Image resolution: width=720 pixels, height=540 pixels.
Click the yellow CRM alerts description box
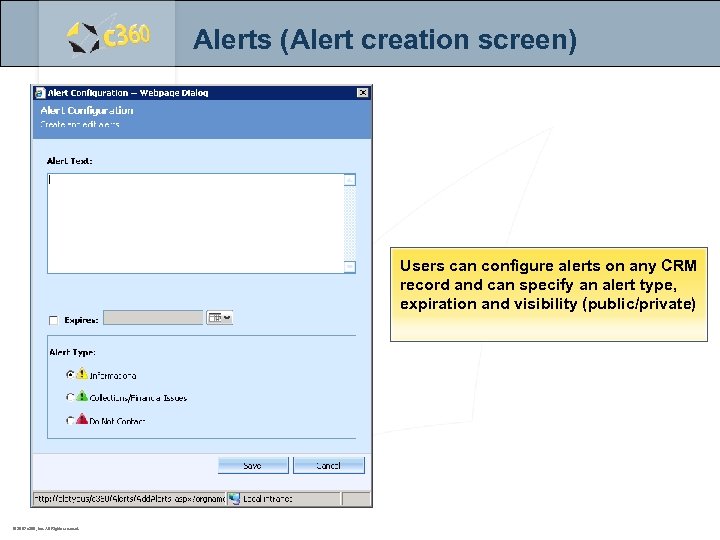coord(549,294)
